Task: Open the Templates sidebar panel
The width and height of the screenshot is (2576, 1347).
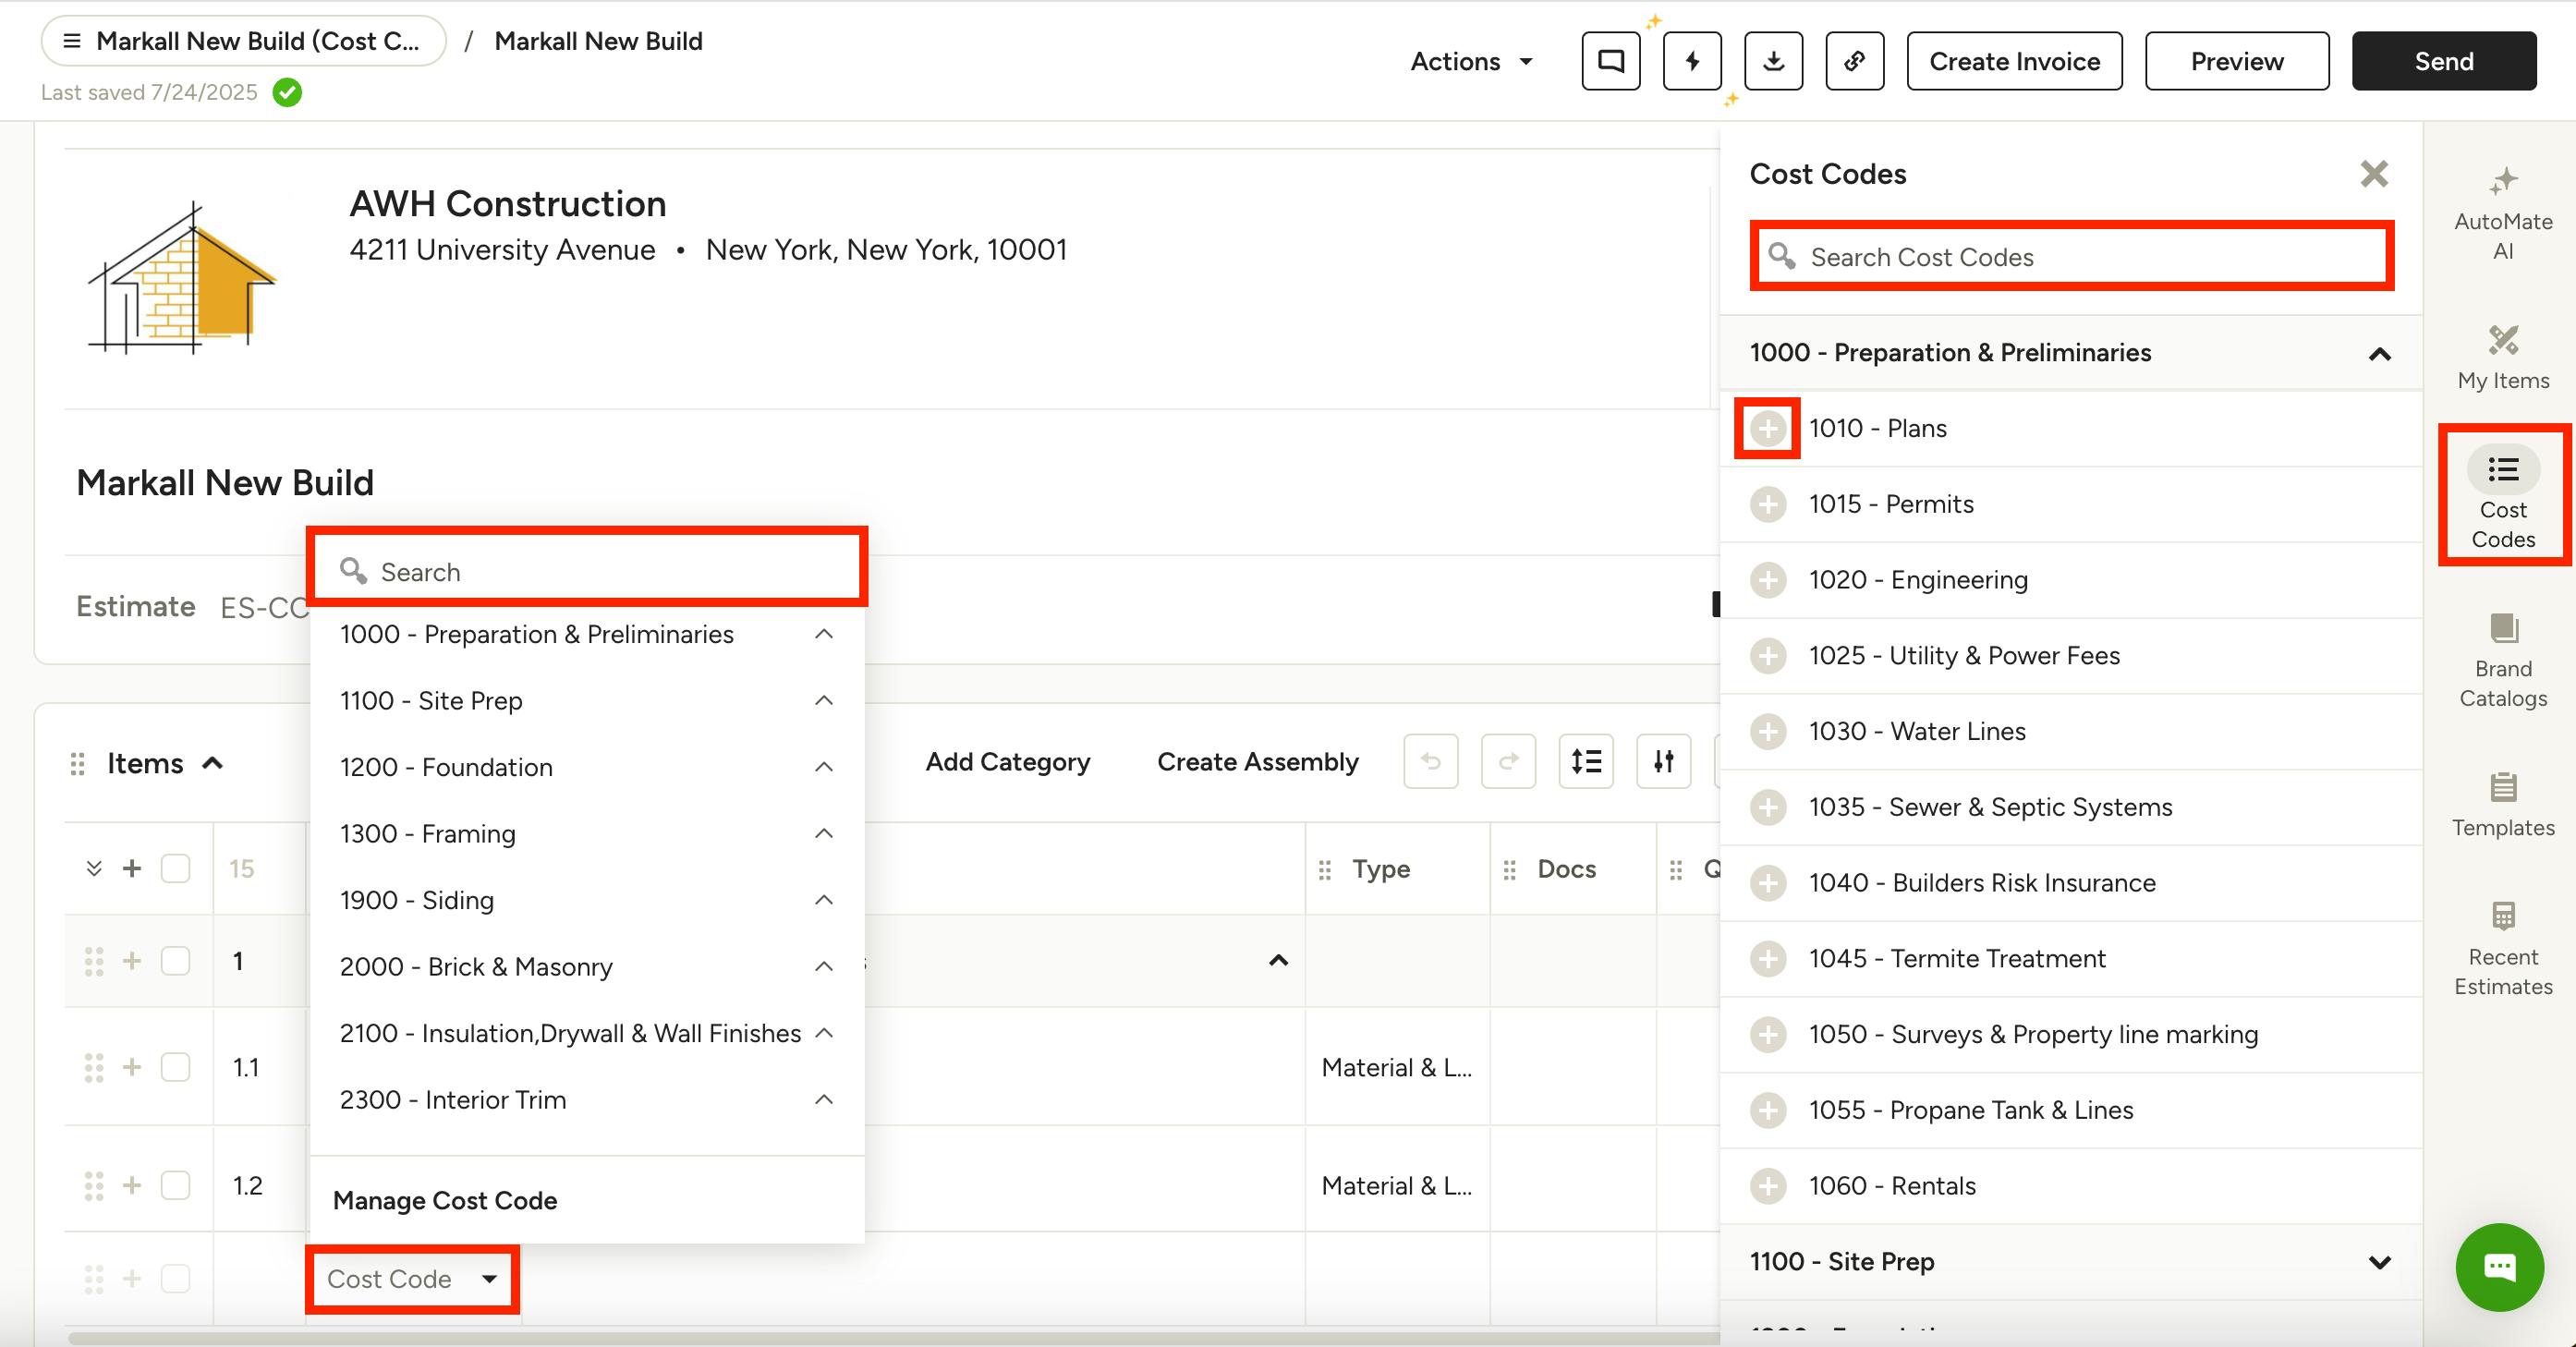Action: coord(2502,804)
